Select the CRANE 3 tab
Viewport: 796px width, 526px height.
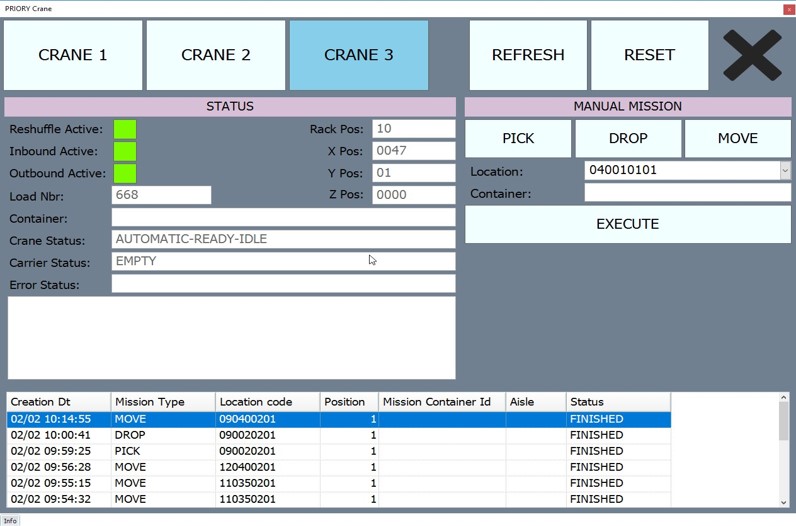coord(359,55)
